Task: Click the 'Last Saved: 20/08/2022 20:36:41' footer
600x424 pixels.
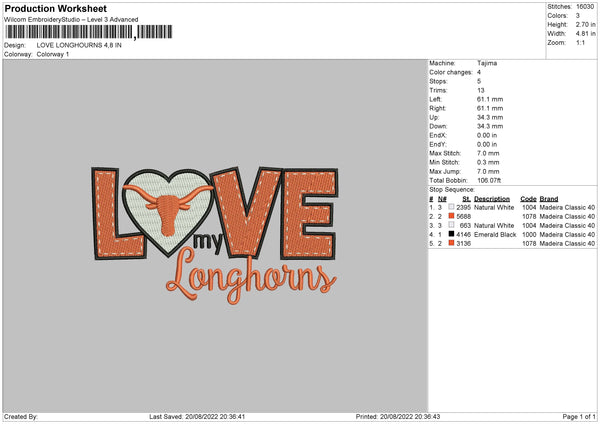Action: (x=197, y=416)
